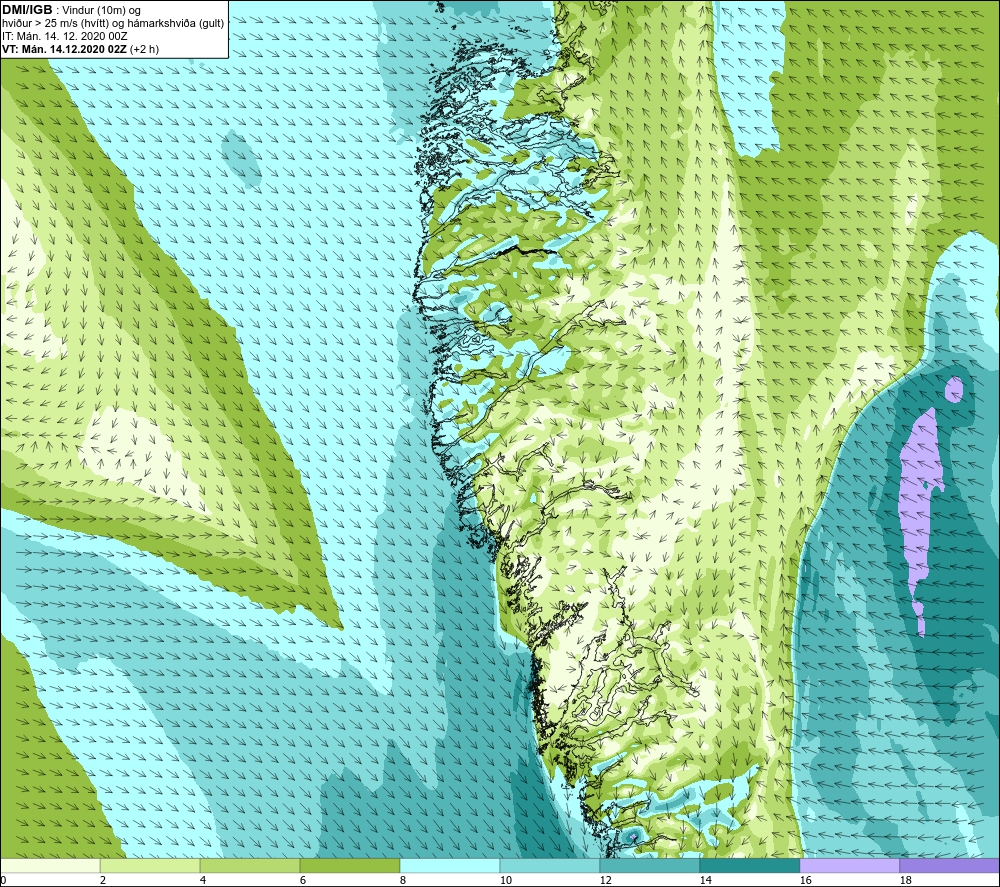Click the 'IT: Mán. 14. 12. 2020 00Z' line
This screenshot has height=887, width=1000.
(64, 36)
